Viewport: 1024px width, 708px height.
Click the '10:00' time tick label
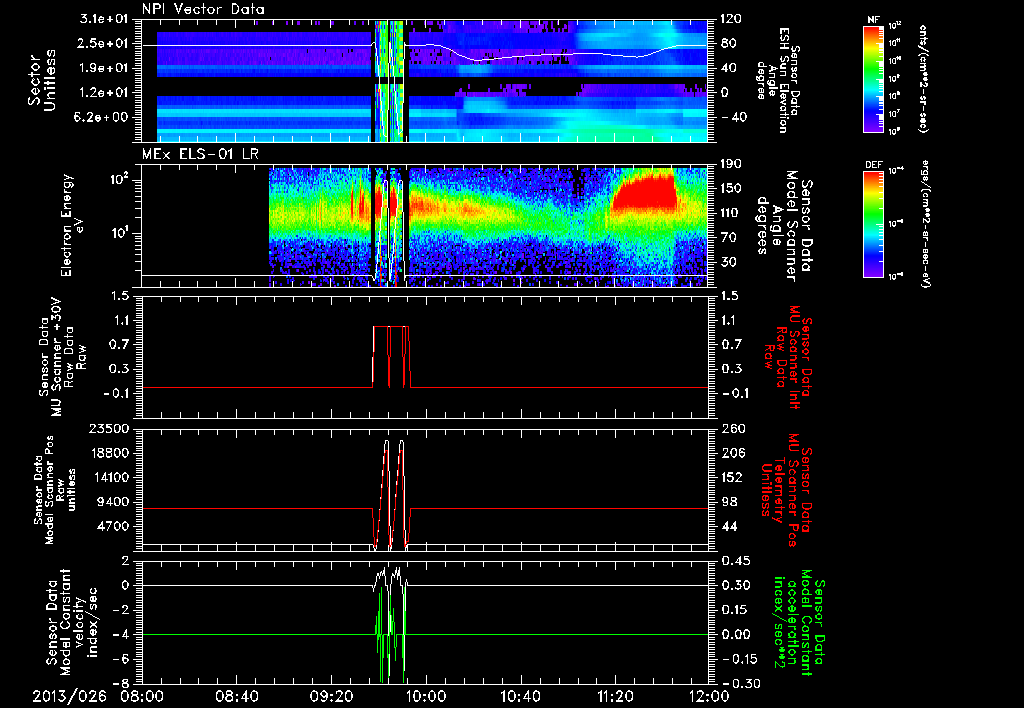click(x=426, y=696)
